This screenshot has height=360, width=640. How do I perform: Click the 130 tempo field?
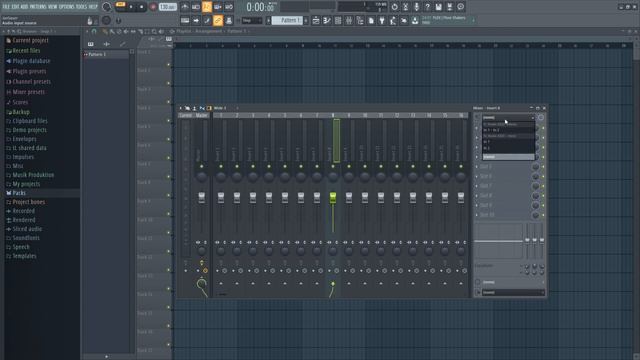pos(167,7)
